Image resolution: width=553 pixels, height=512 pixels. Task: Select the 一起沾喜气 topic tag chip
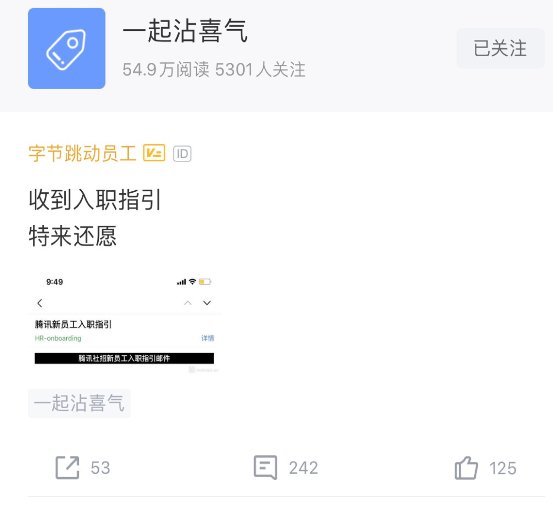[x=79, y=403]
